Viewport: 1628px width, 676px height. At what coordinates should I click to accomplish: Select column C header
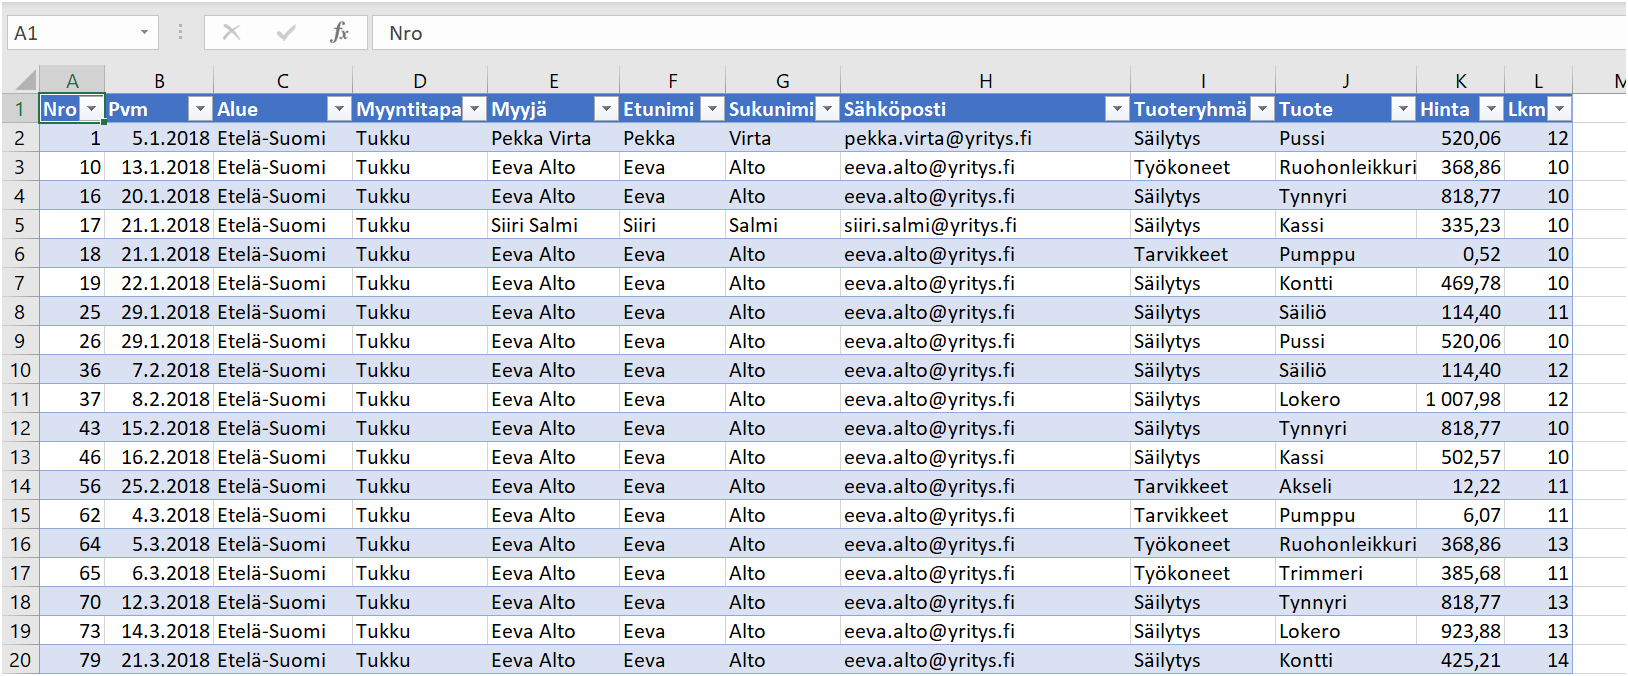(x=283, y=81)
